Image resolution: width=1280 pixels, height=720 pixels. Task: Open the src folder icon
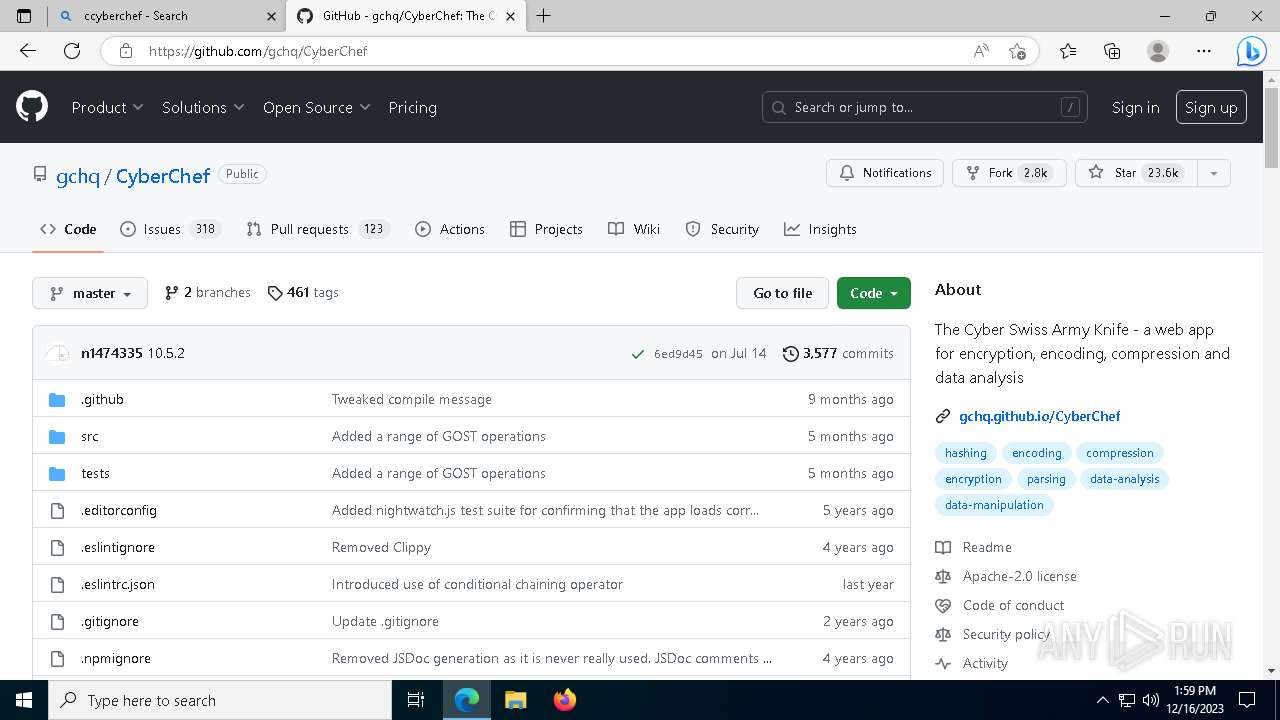[57, 436]
